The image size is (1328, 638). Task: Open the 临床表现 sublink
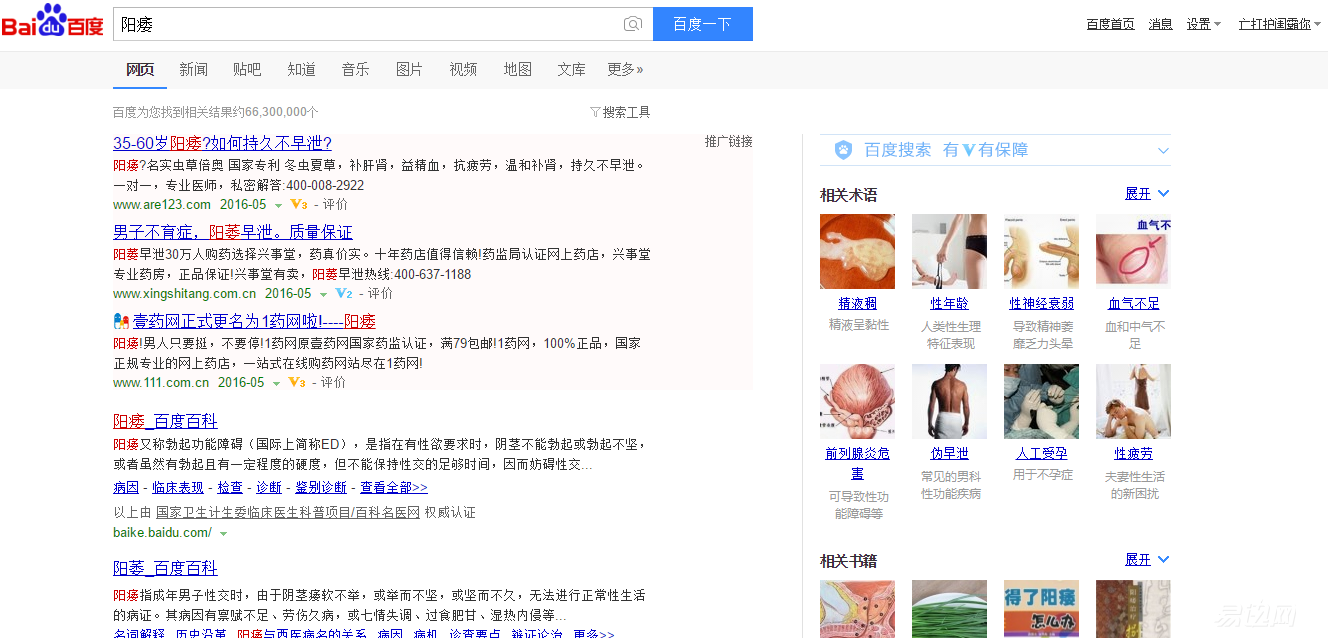point(178,488)
